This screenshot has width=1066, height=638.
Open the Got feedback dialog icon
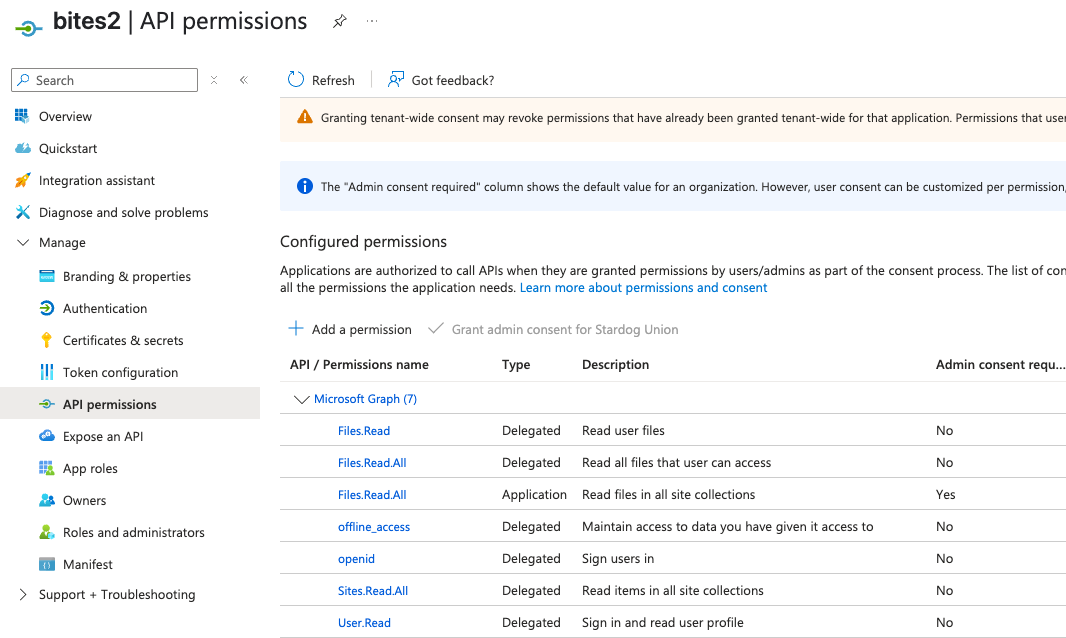pyautogui.click(x=396, y=79)
